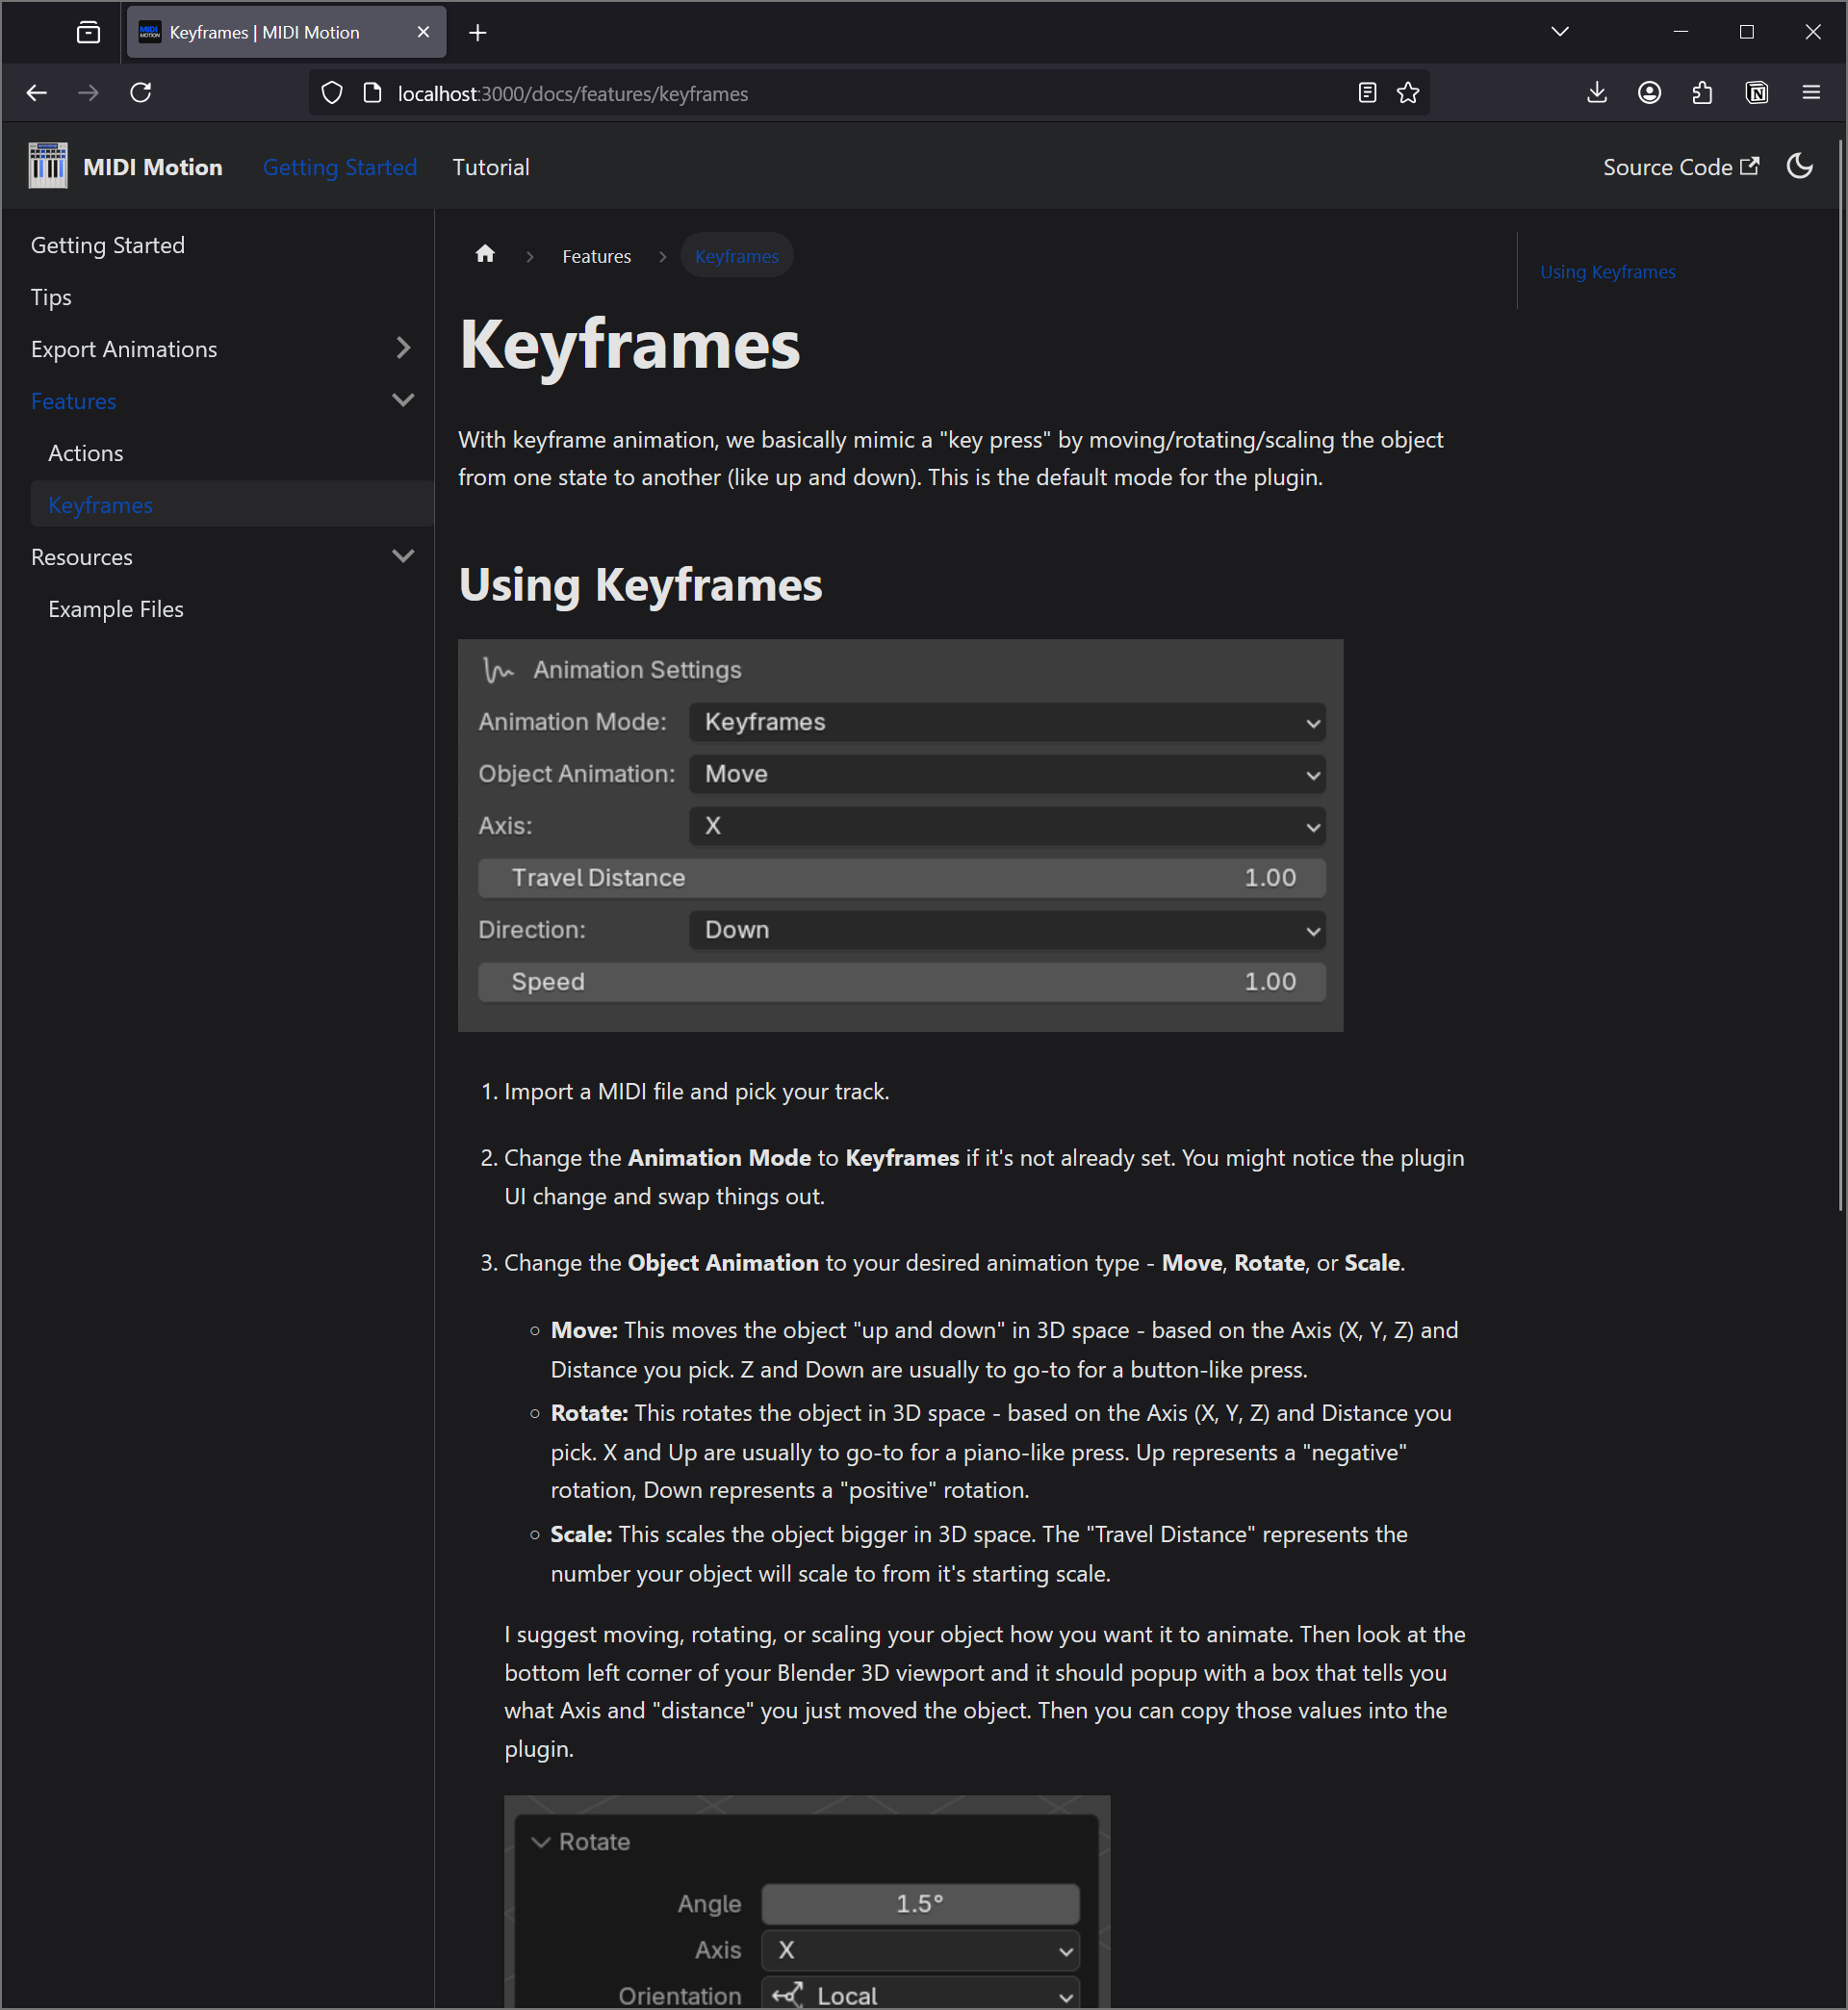Viewport: 1848px width, 2010px height.
Task: Open the Firefox account icon
Action: [x=1649, y=92]
